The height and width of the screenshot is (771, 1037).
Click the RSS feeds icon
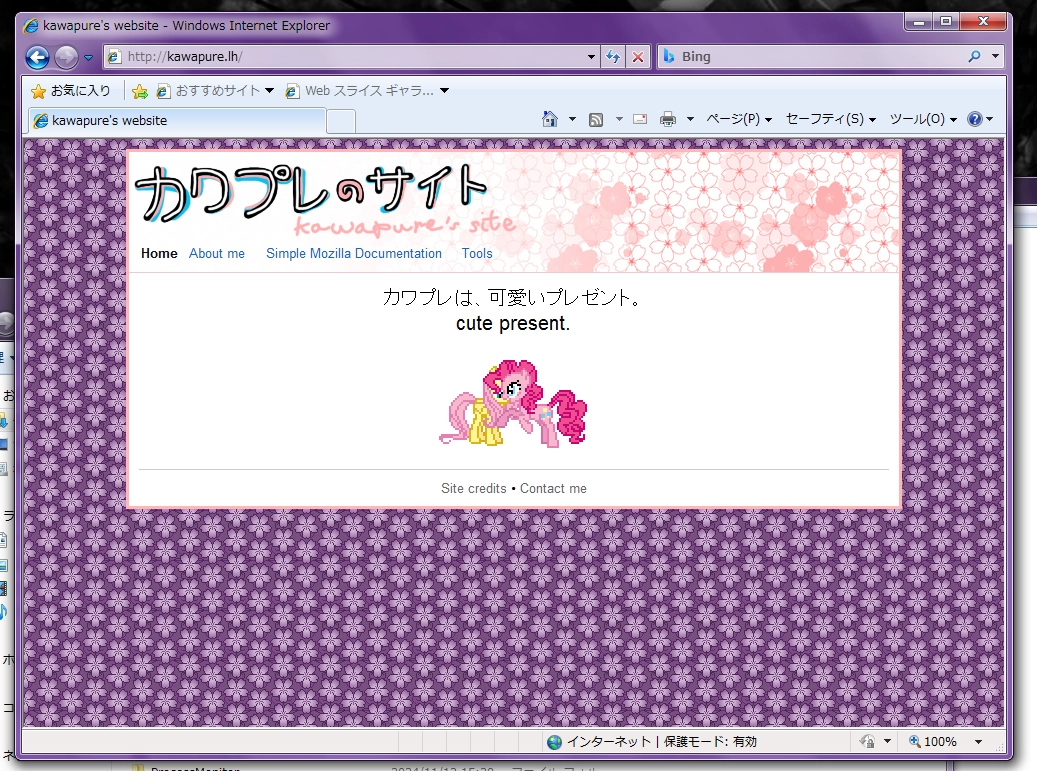[x=596, y=120]
